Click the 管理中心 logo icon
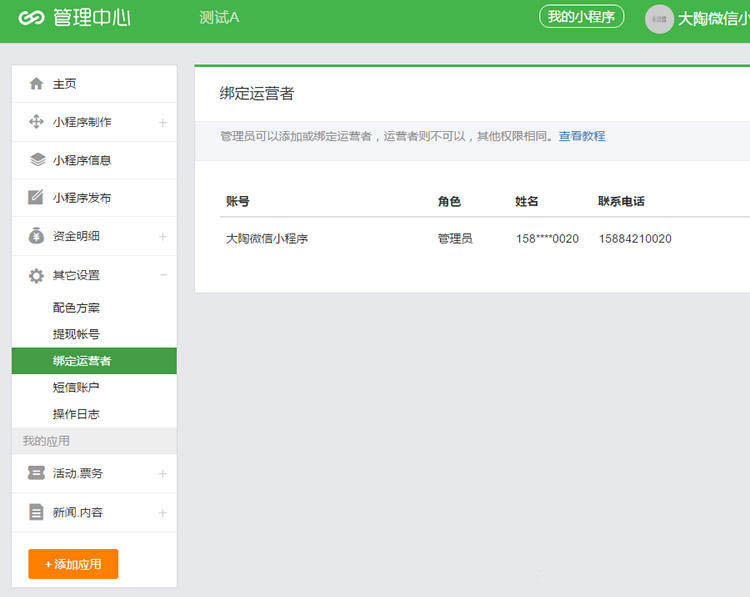The image size is (750, 597). (x=31, y=18)
